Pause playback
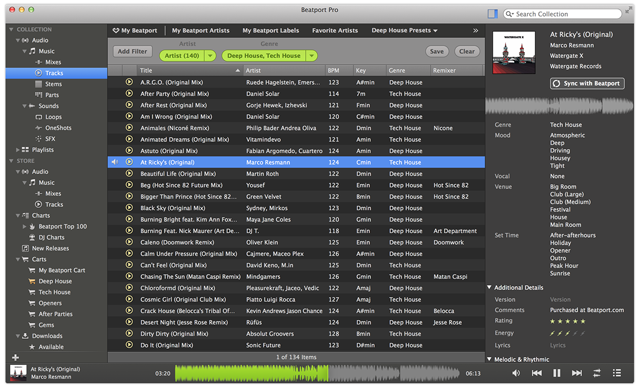 click(556, 373)
